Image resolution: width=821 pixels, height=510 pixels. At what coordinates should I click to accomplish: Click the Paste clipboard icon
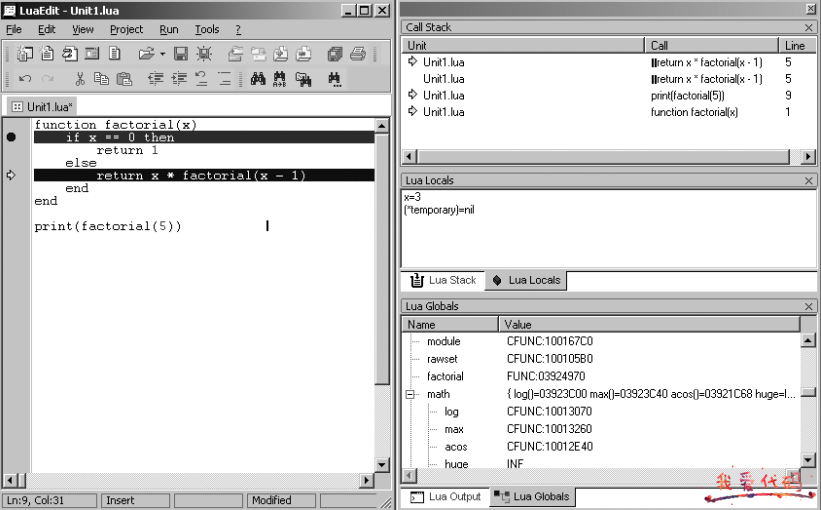(124, 79)
